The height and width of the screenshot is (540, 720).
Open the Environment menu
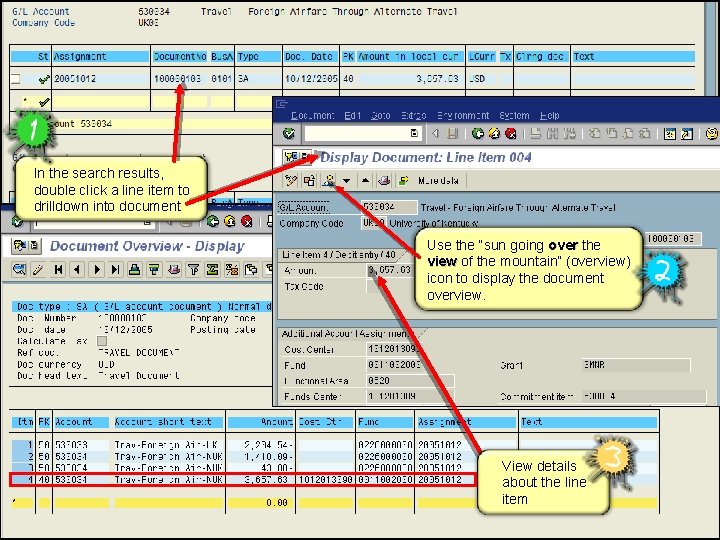tap(463, 116)
